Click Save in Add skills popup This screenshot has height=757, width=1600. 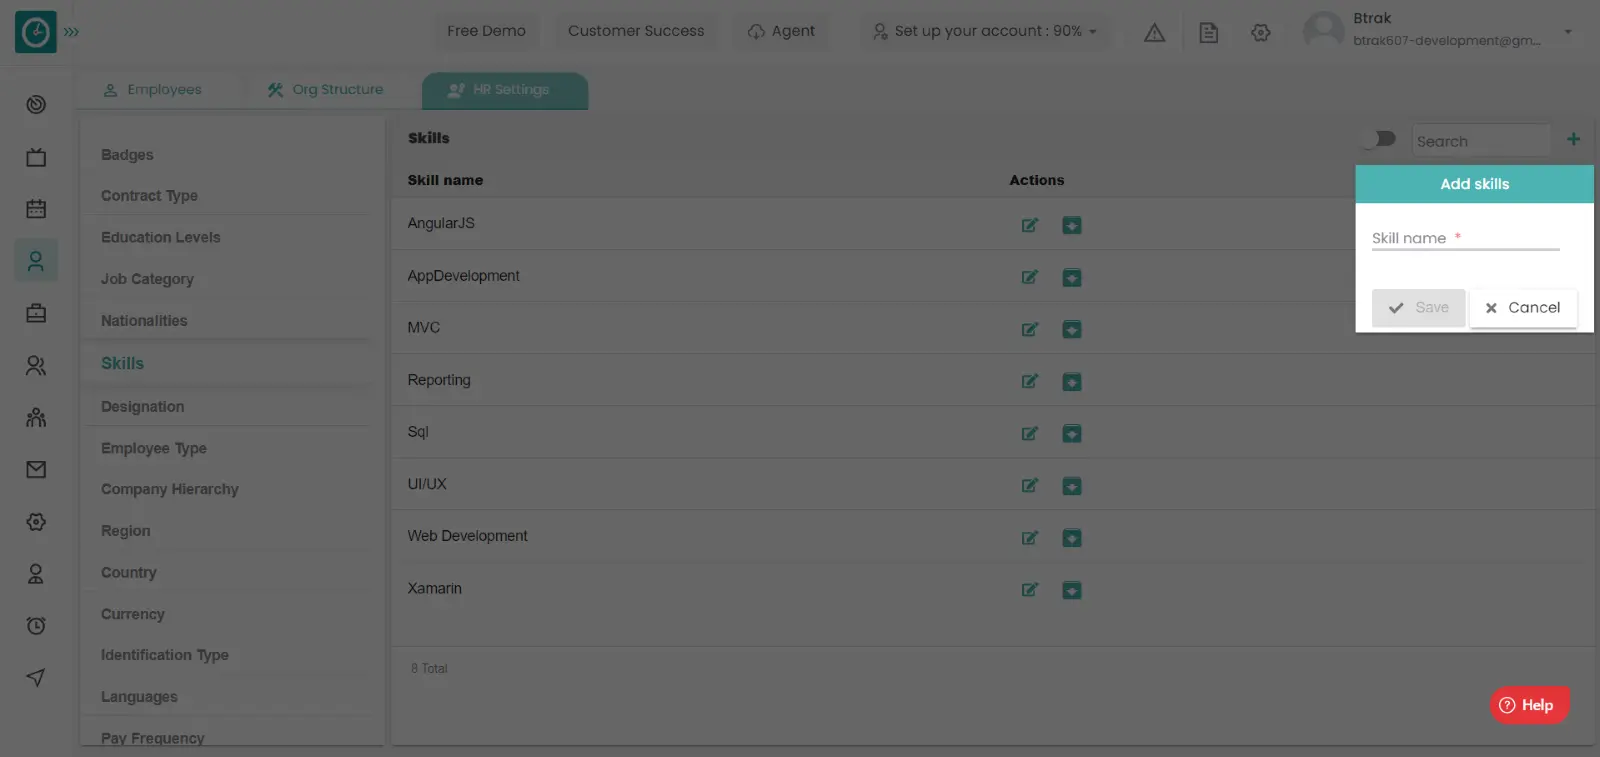coord(1418,308)
